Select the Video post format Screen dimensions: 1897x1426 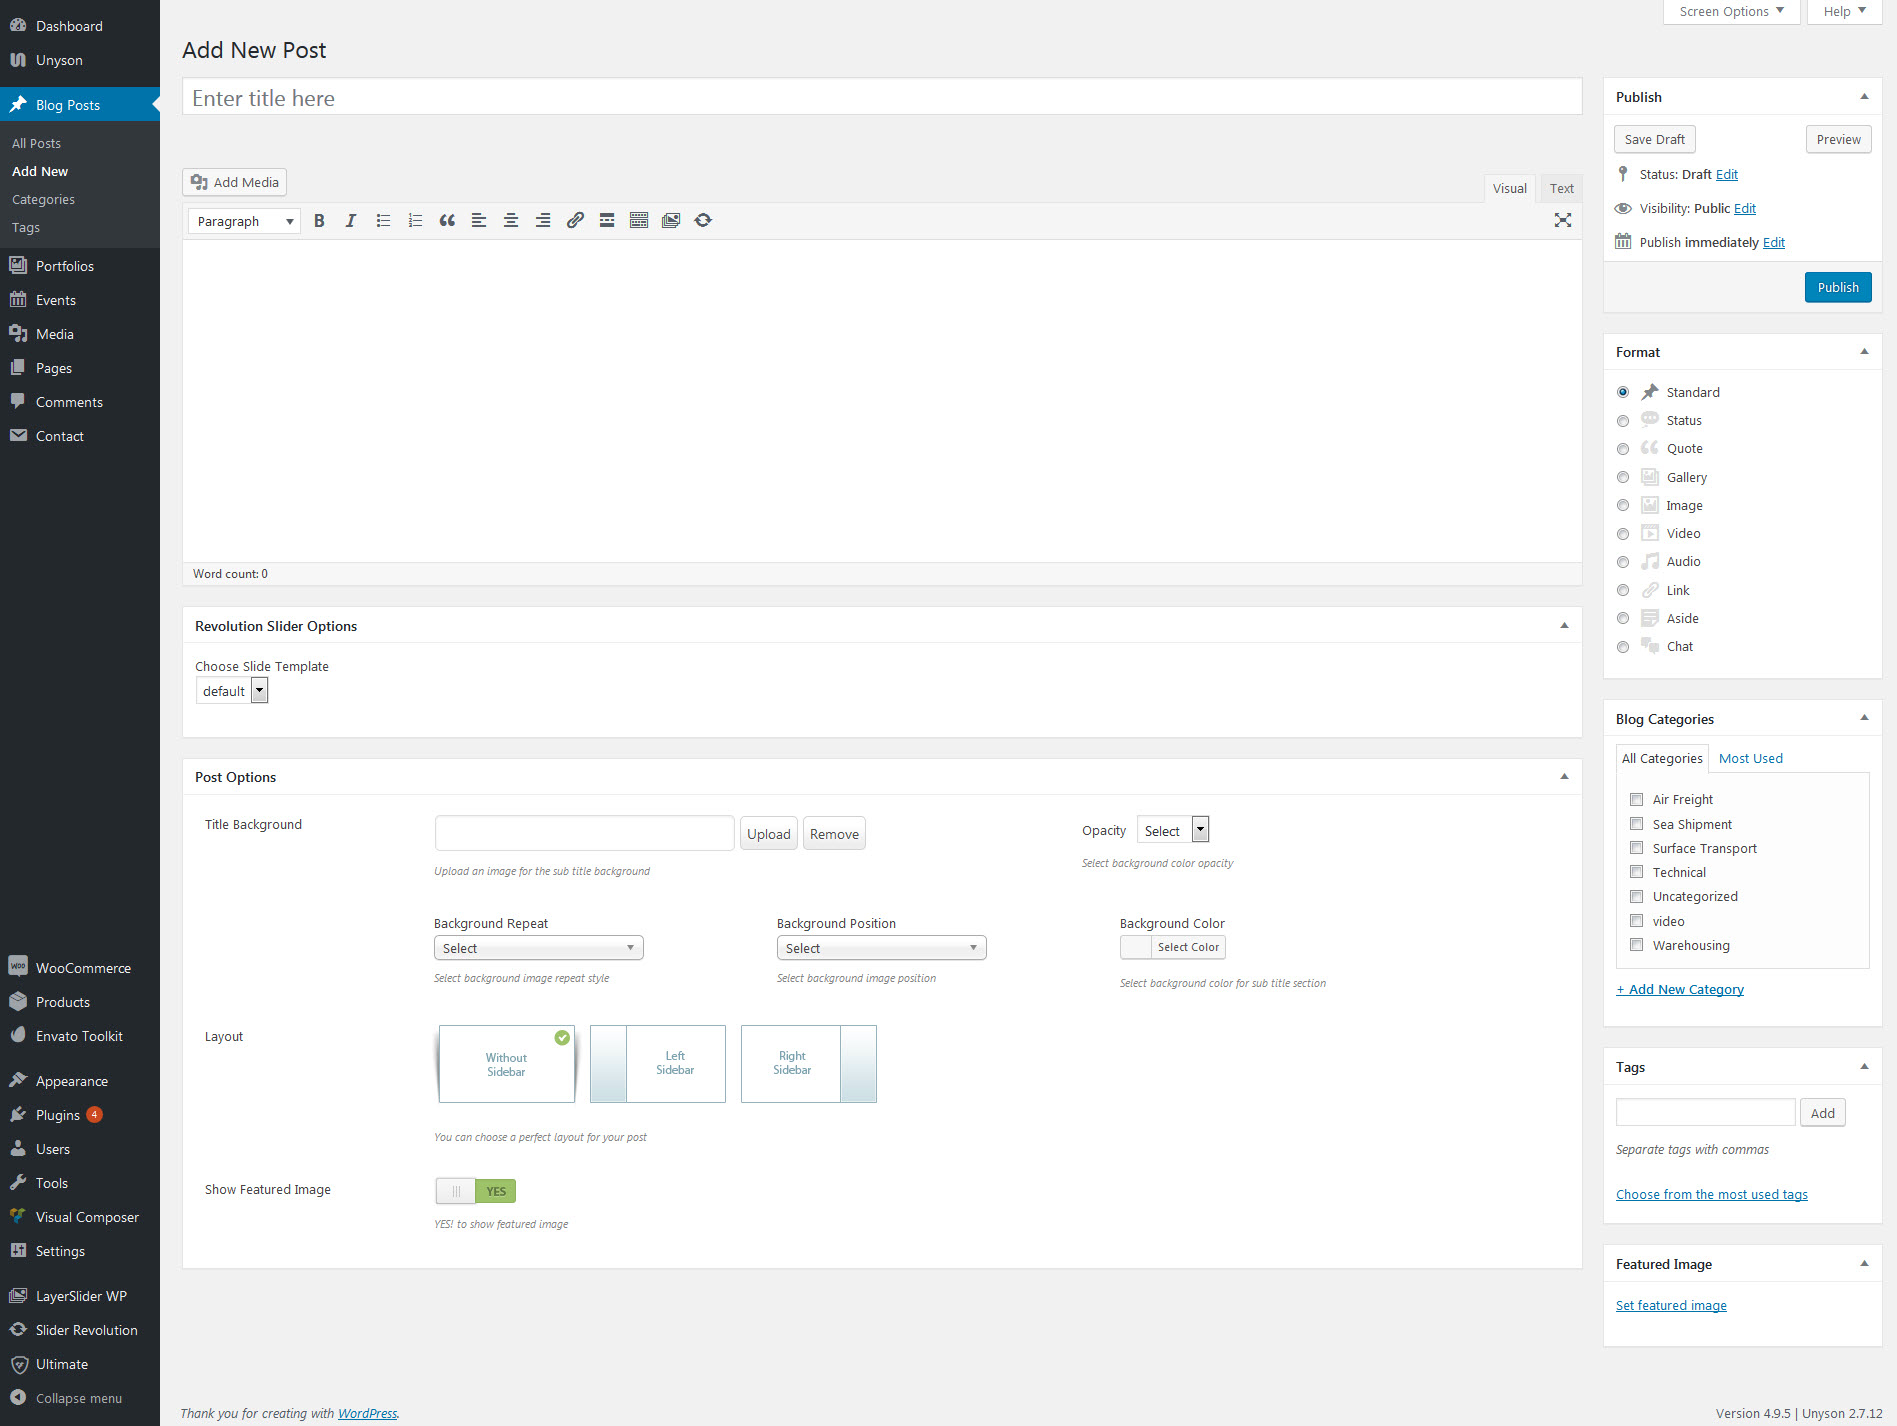(x=1623, y=533)
